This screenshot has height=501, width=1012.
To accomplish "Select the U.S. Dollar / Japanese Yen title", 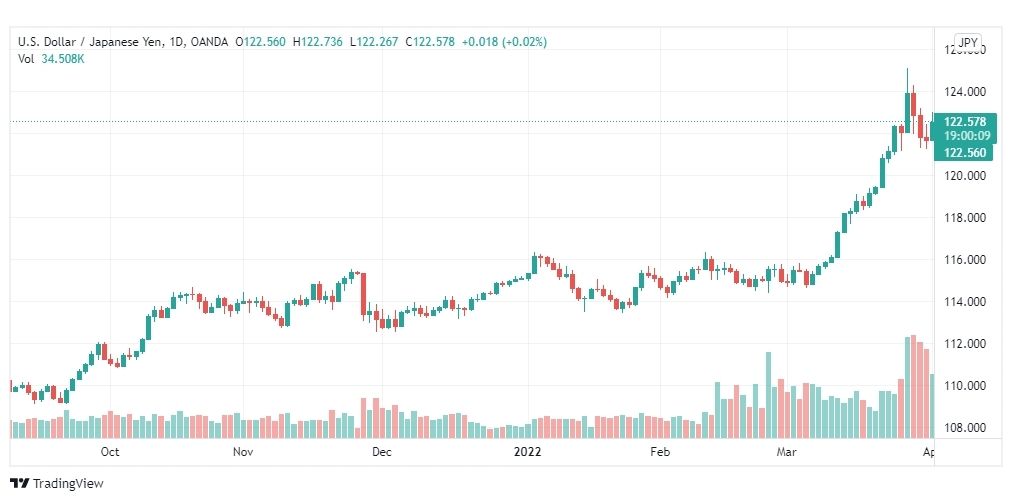I will pyautogui.click(x=93, y=42).
